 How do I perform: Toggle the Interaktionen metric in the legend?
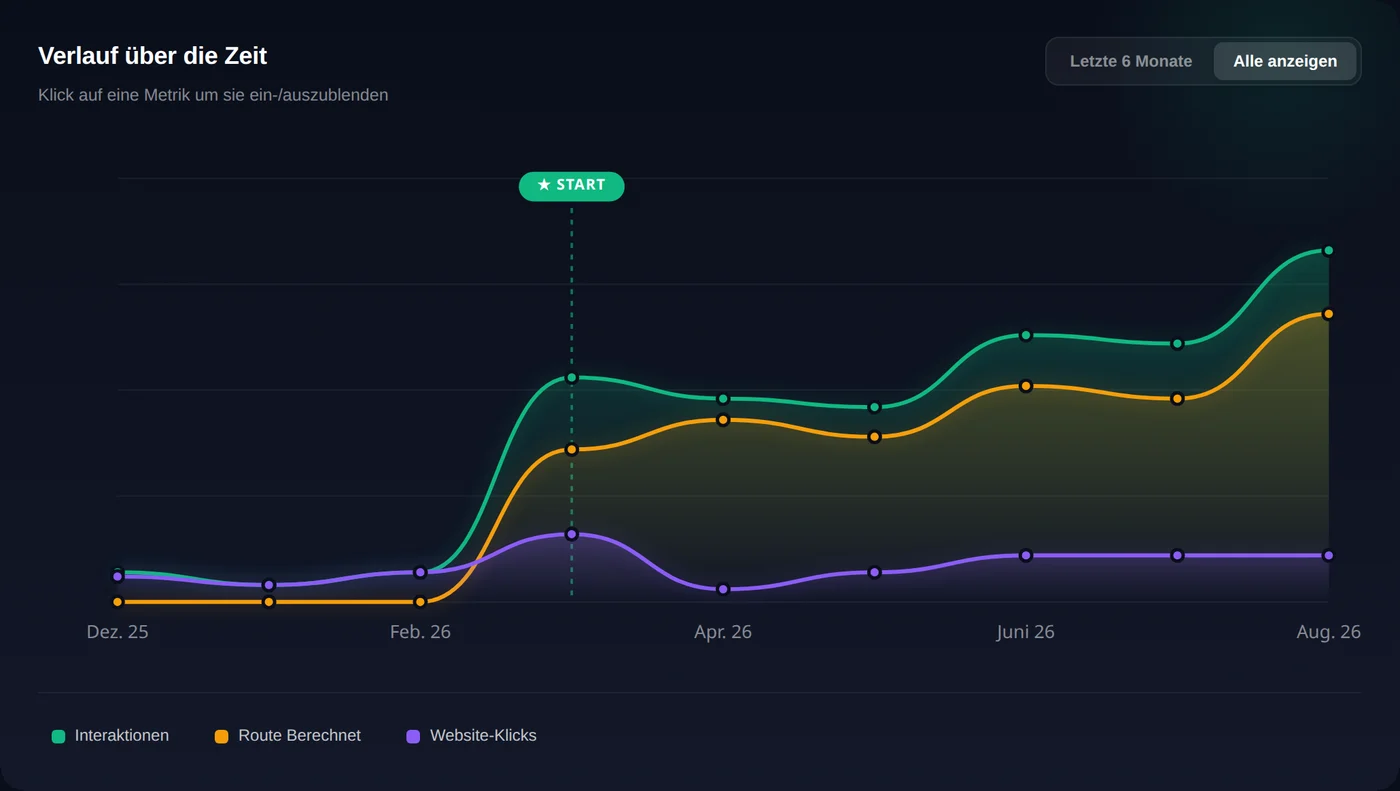pyautogui.click(x=110, y=736)
